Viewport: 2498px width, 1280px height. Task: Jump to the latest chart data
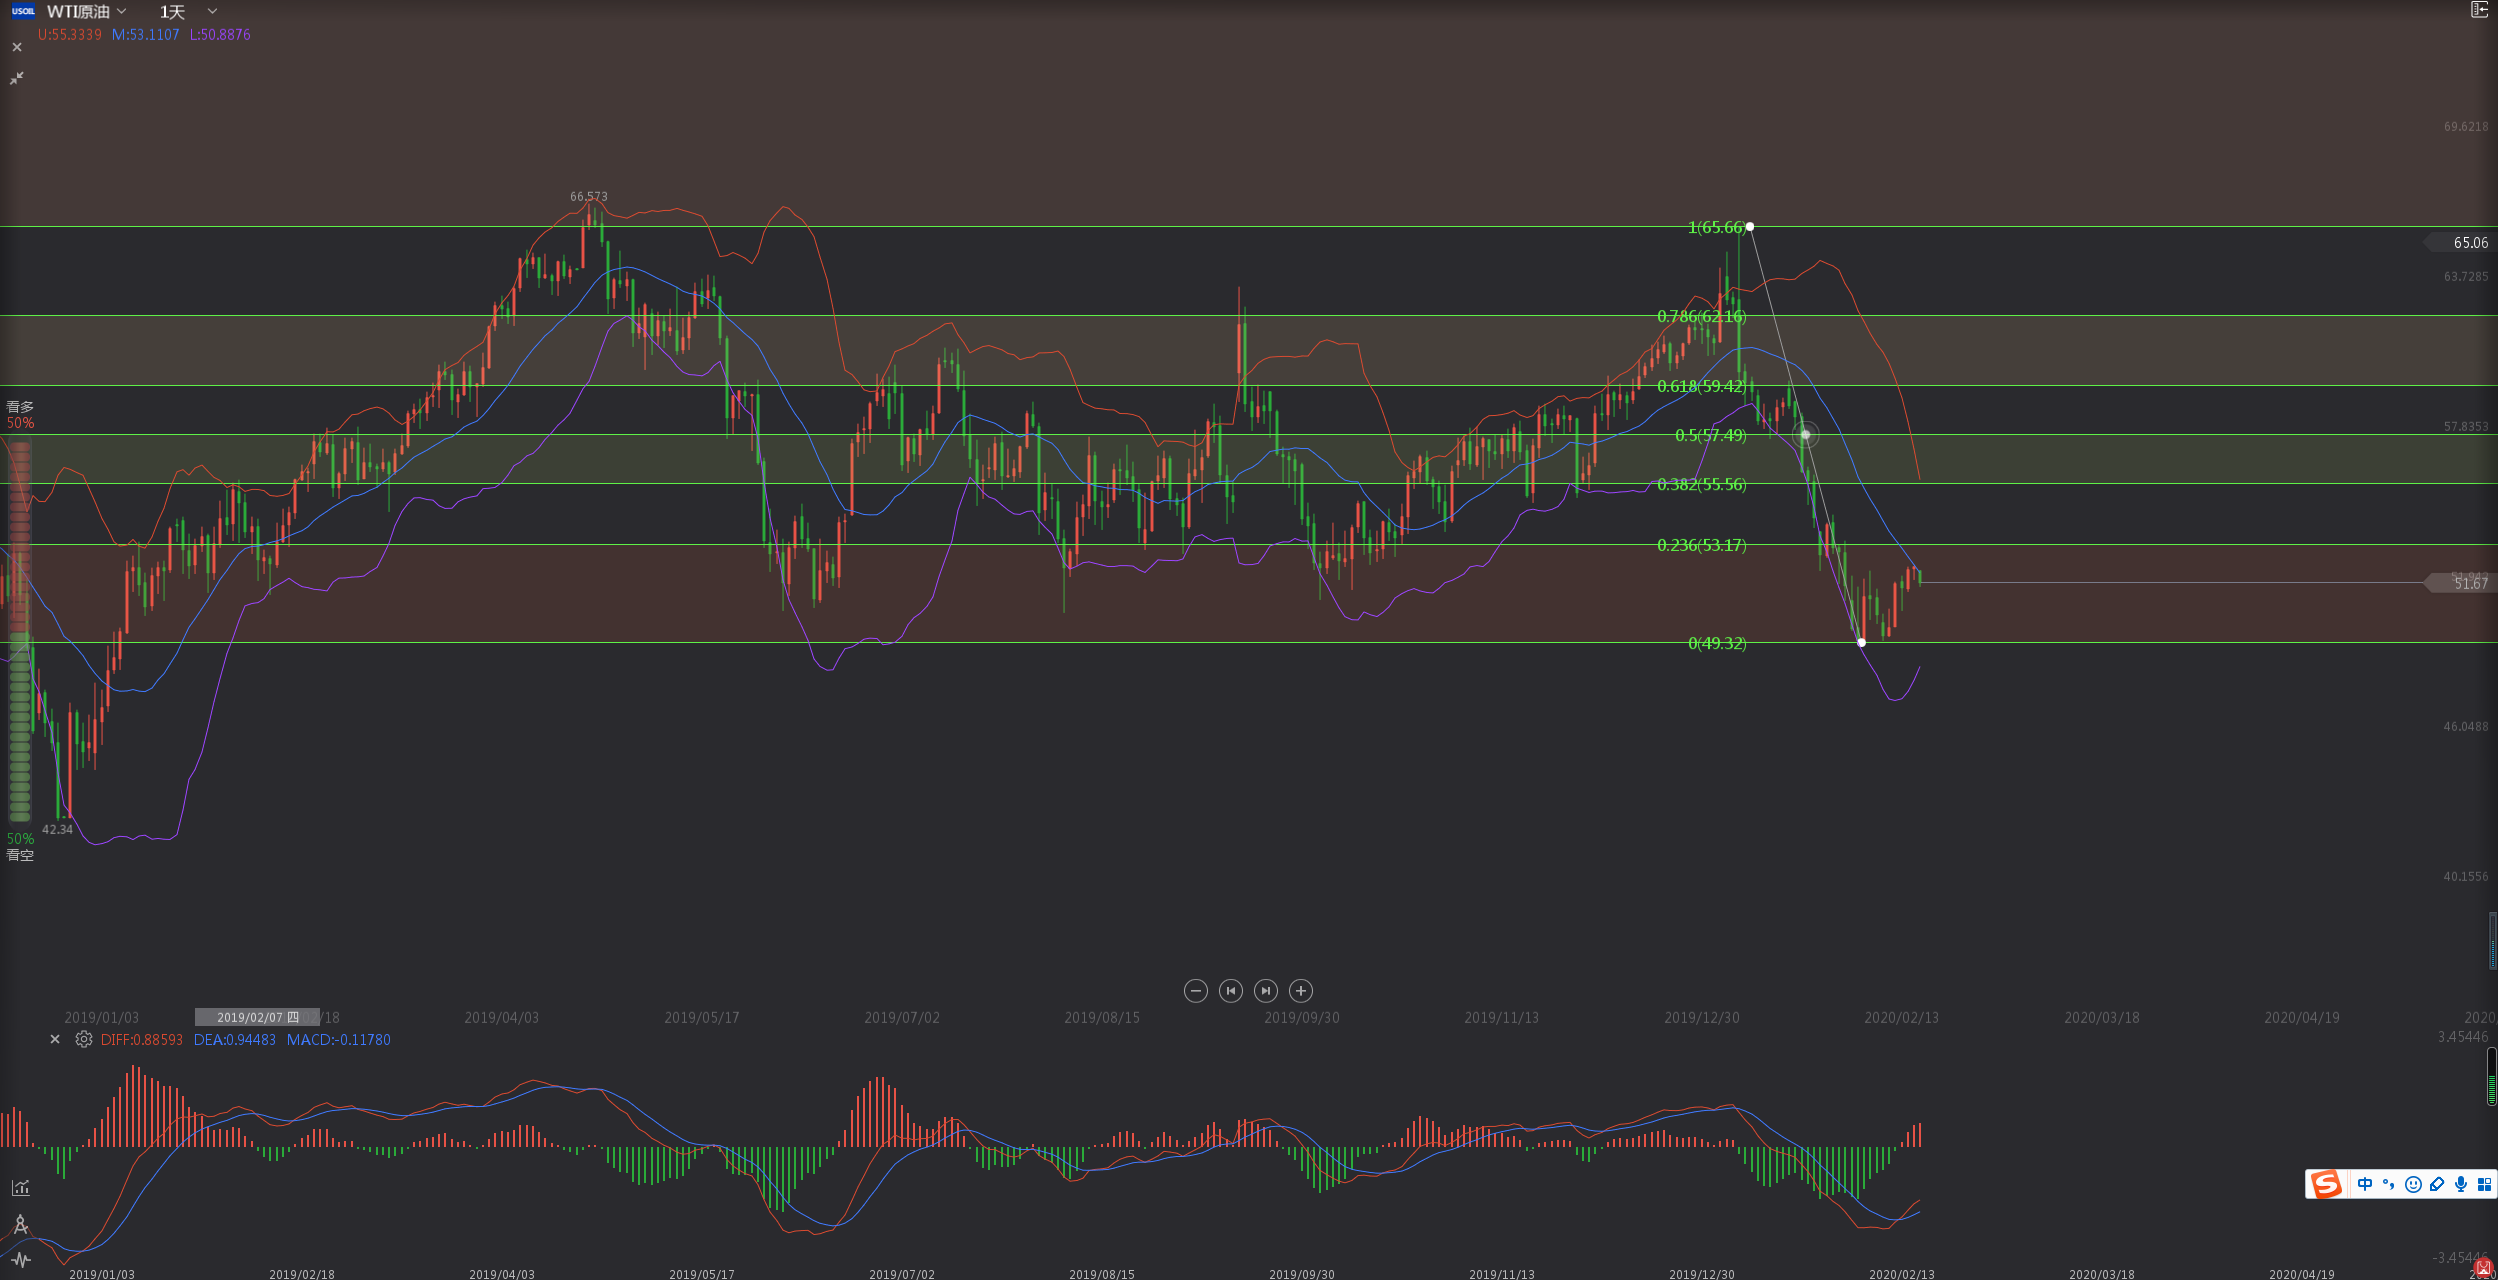[x=1265, y=991]
